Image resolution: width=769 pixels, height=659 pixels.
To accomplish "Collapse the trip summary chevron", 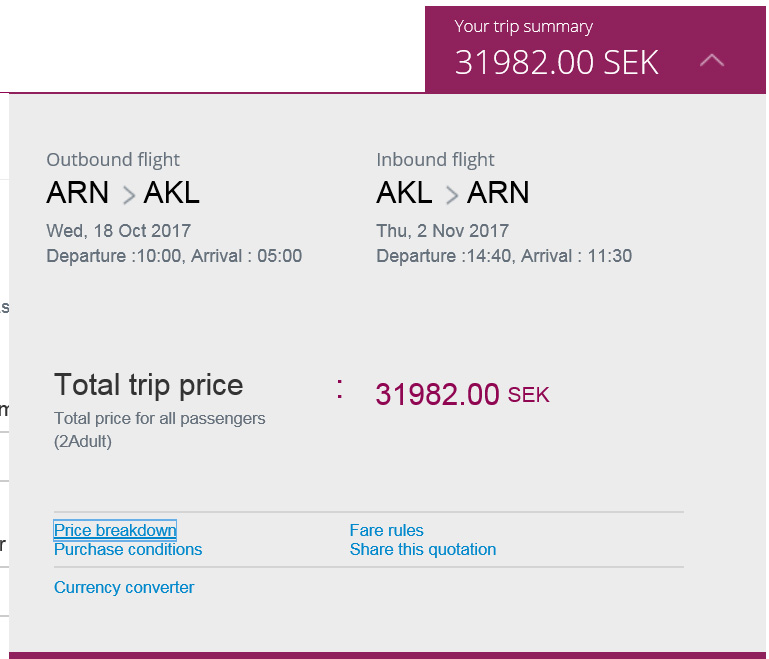I will click(x=712, y=61).
